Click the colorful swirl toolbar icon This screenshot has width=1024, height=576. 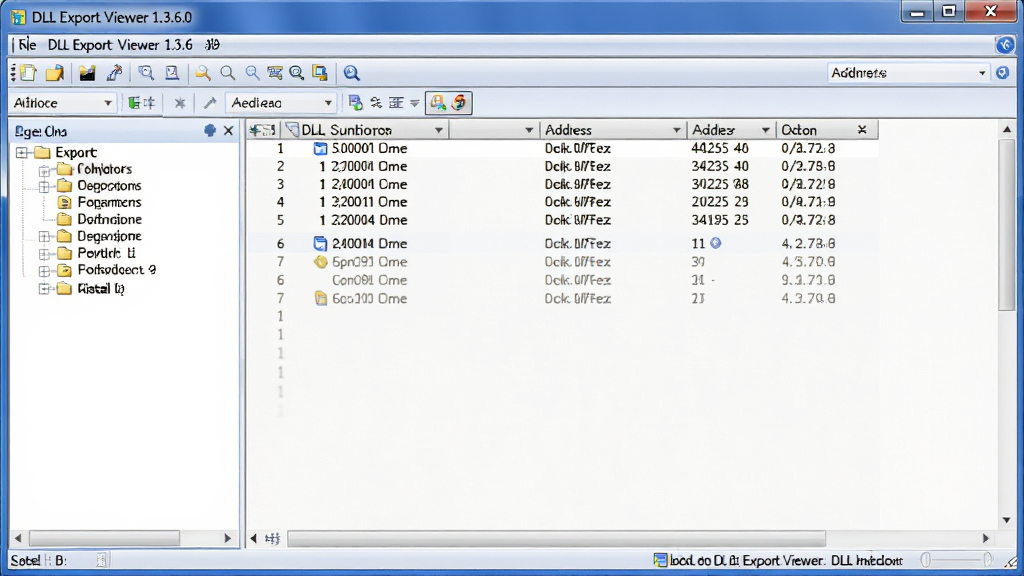(x=460, y=103)
